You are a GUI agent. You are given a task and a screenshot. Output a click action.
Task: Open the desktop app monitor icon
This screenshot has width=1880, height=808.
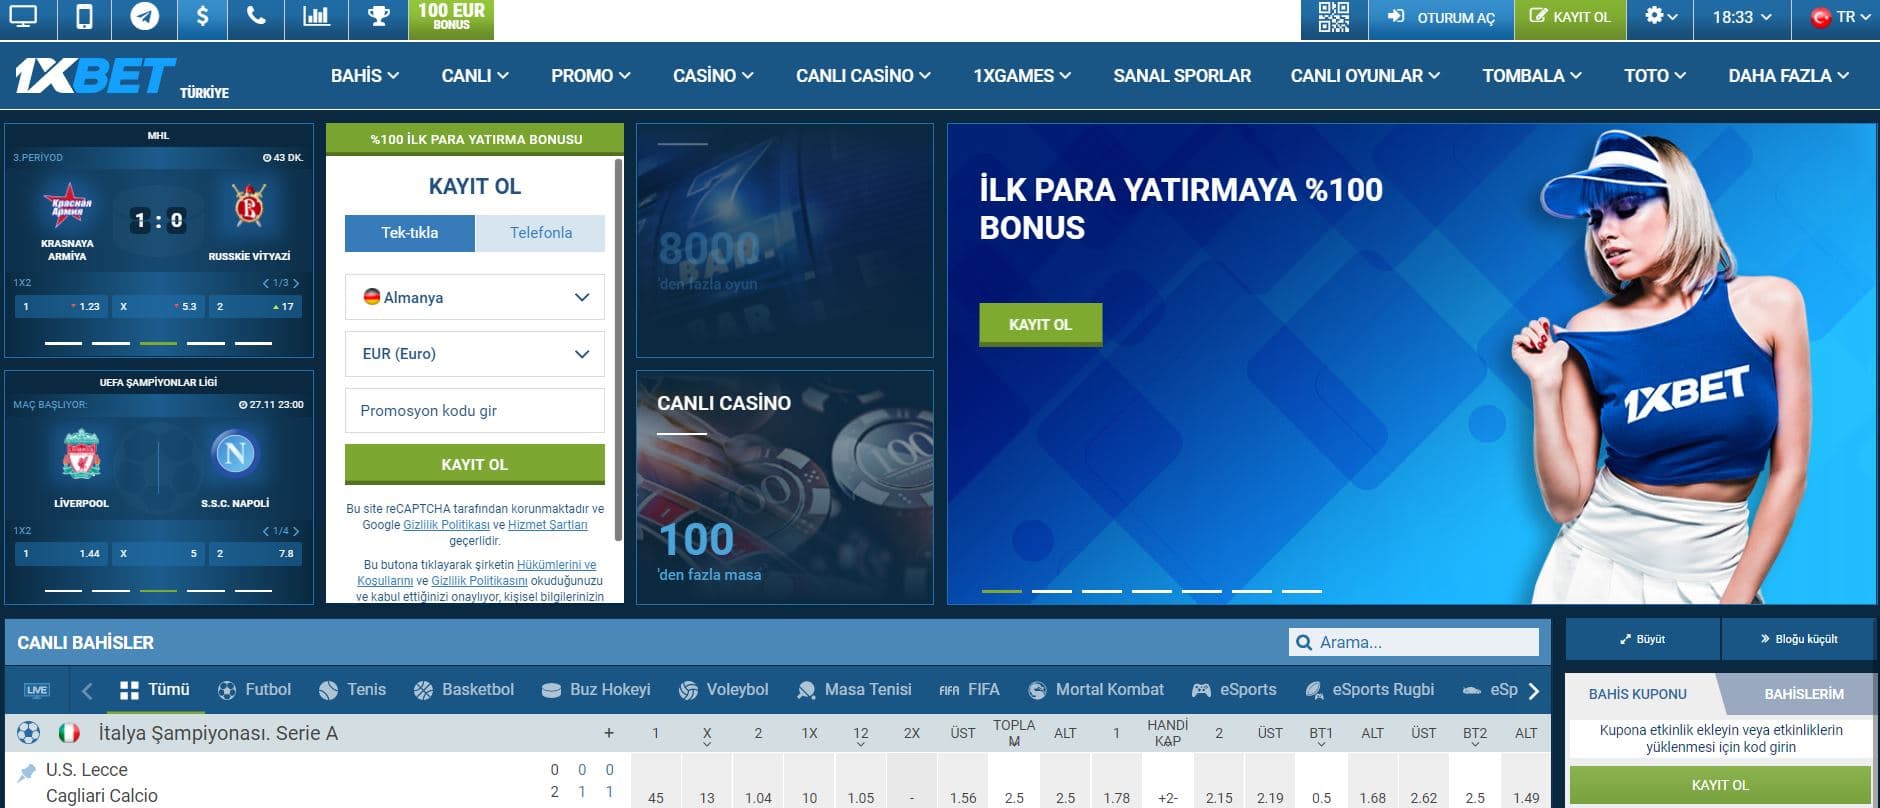(23, 17)
